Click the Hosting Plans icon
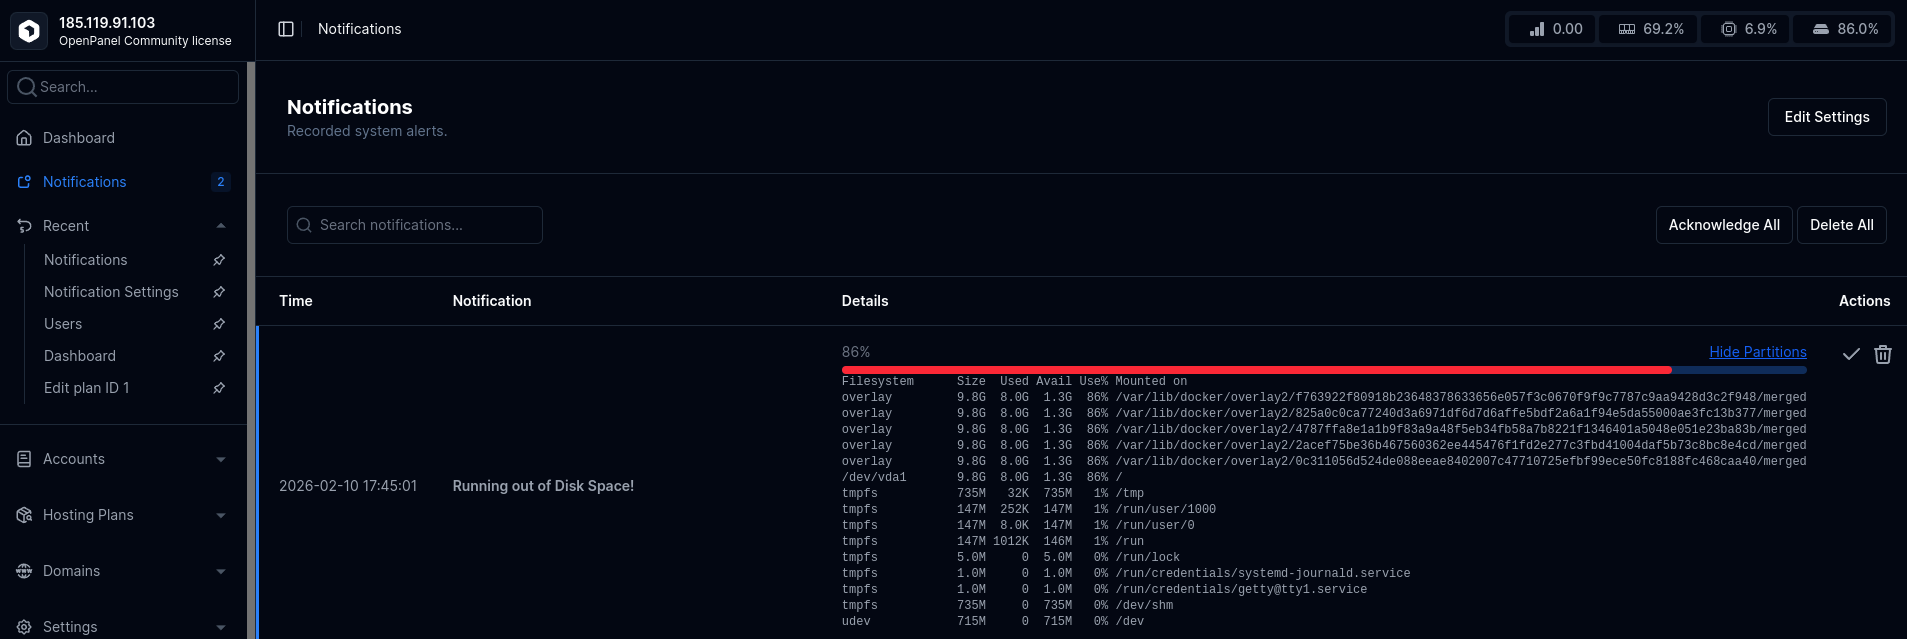 pos(24,515)
